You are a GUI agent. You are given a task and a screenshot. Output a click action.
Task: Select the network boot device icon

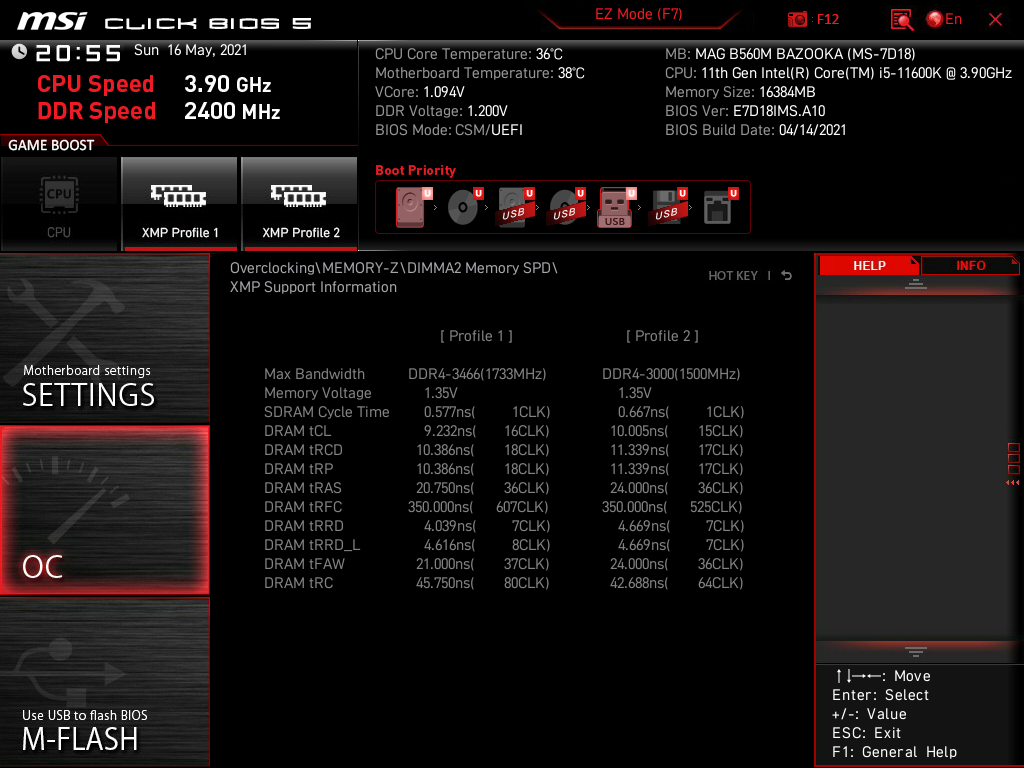click(x=720, y=207)
